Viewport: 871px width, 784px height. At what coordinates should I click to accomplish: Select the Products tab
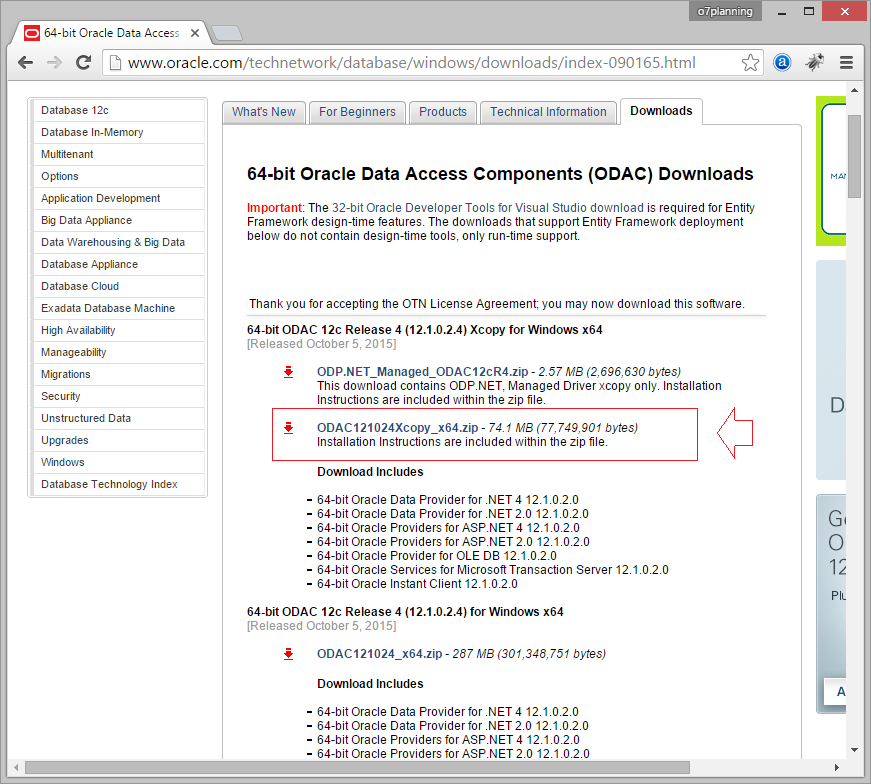[x=443, y=112]
